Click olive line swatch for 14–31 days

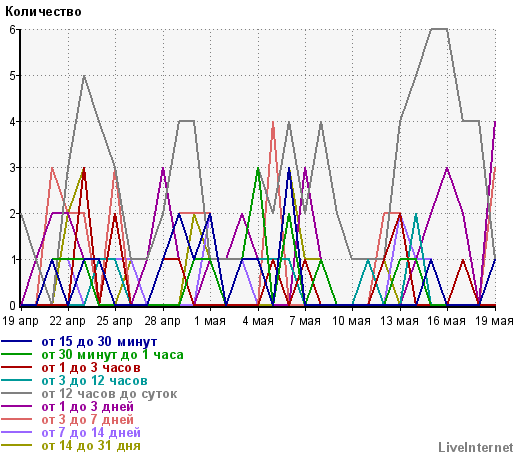(16, 445)
